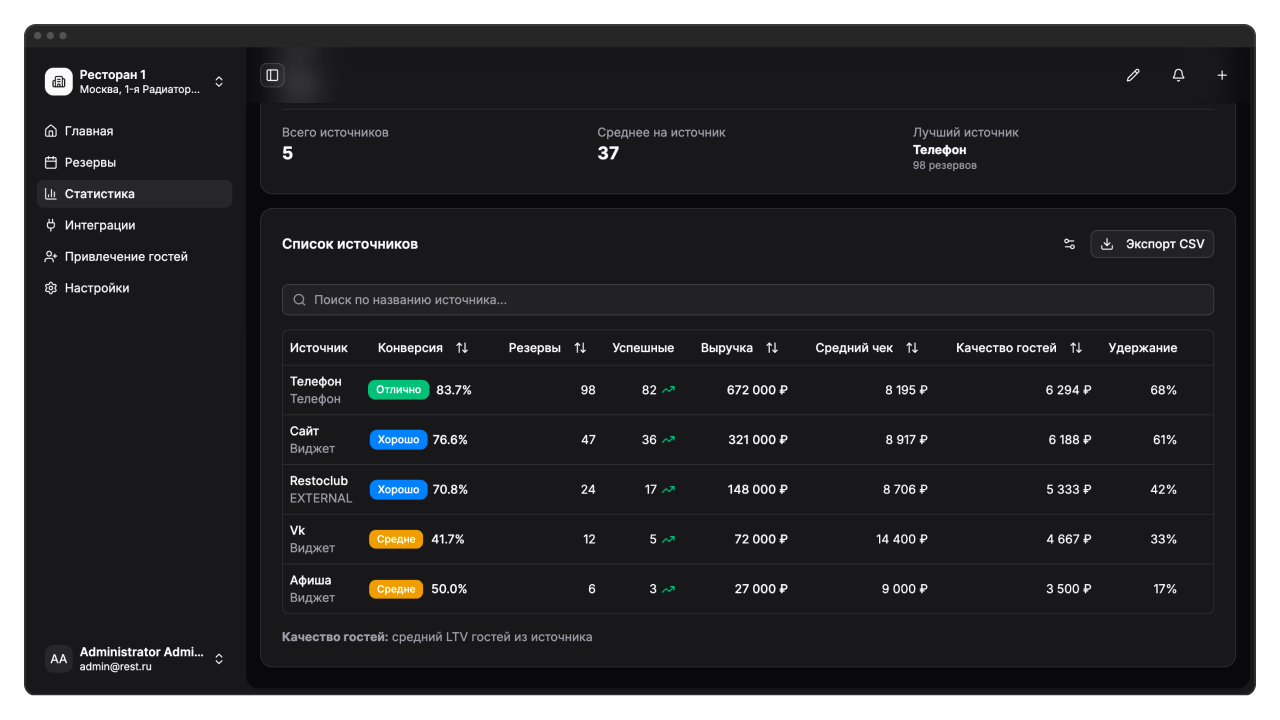Sort table by Конверсия column
Viewport: 1280px width, 720px height.
click(x=462, y=348)
